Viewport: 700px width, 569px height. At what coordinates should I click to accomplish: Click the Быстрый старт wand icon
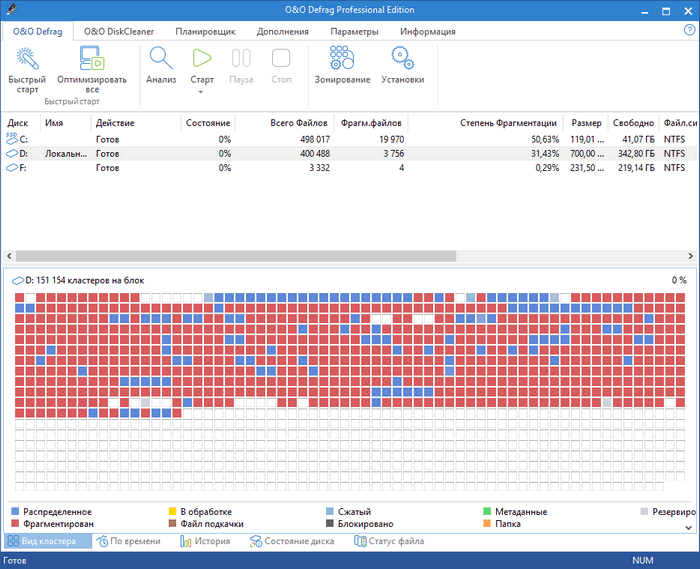coord(27,58)
